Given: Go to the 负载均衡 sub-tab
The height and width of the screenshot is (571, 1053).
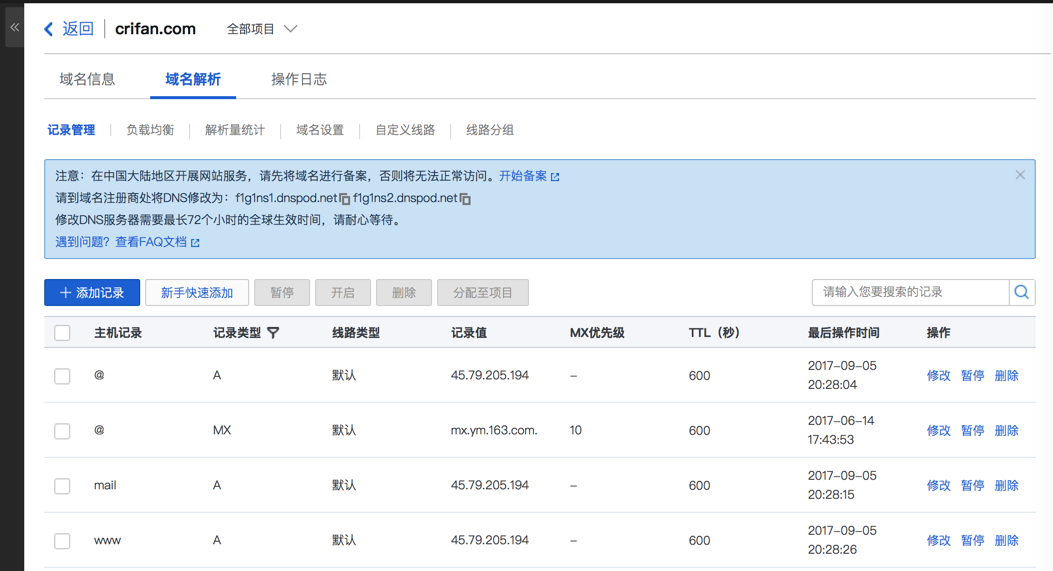Looking at the screenshot, I should (x=150, y=130).
